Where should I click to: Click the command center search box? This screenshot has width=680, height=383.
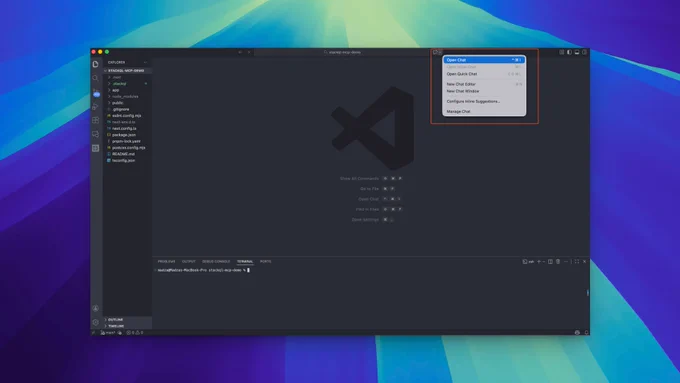coord(342,52)
